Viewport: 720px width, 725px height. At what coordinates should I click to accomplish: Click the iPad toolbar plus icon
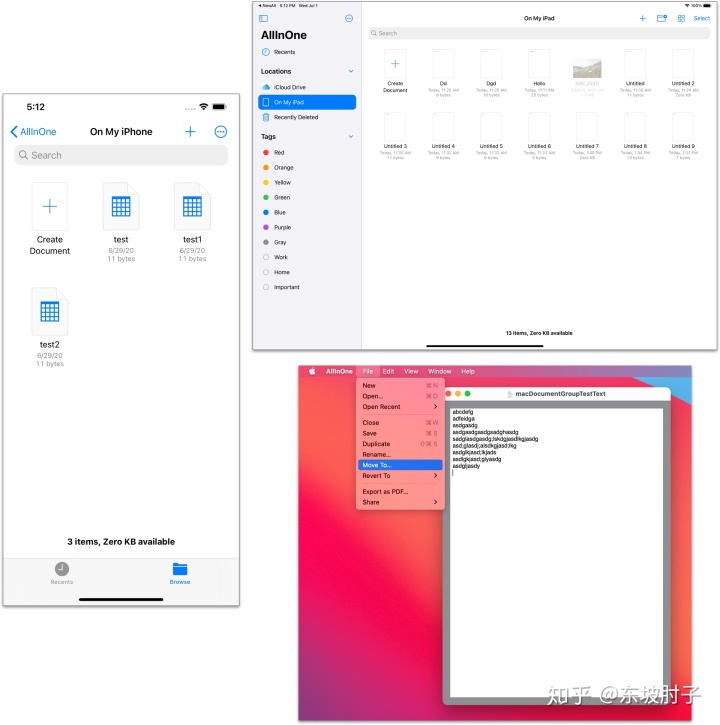(642, 18)
